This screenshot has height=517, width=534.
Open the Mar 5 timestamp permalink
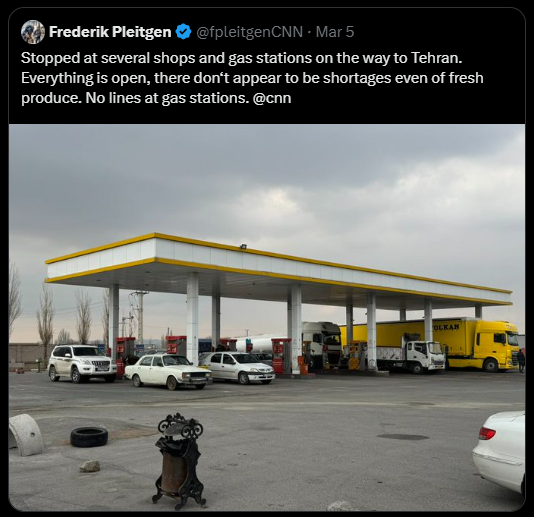click(335, 32)
